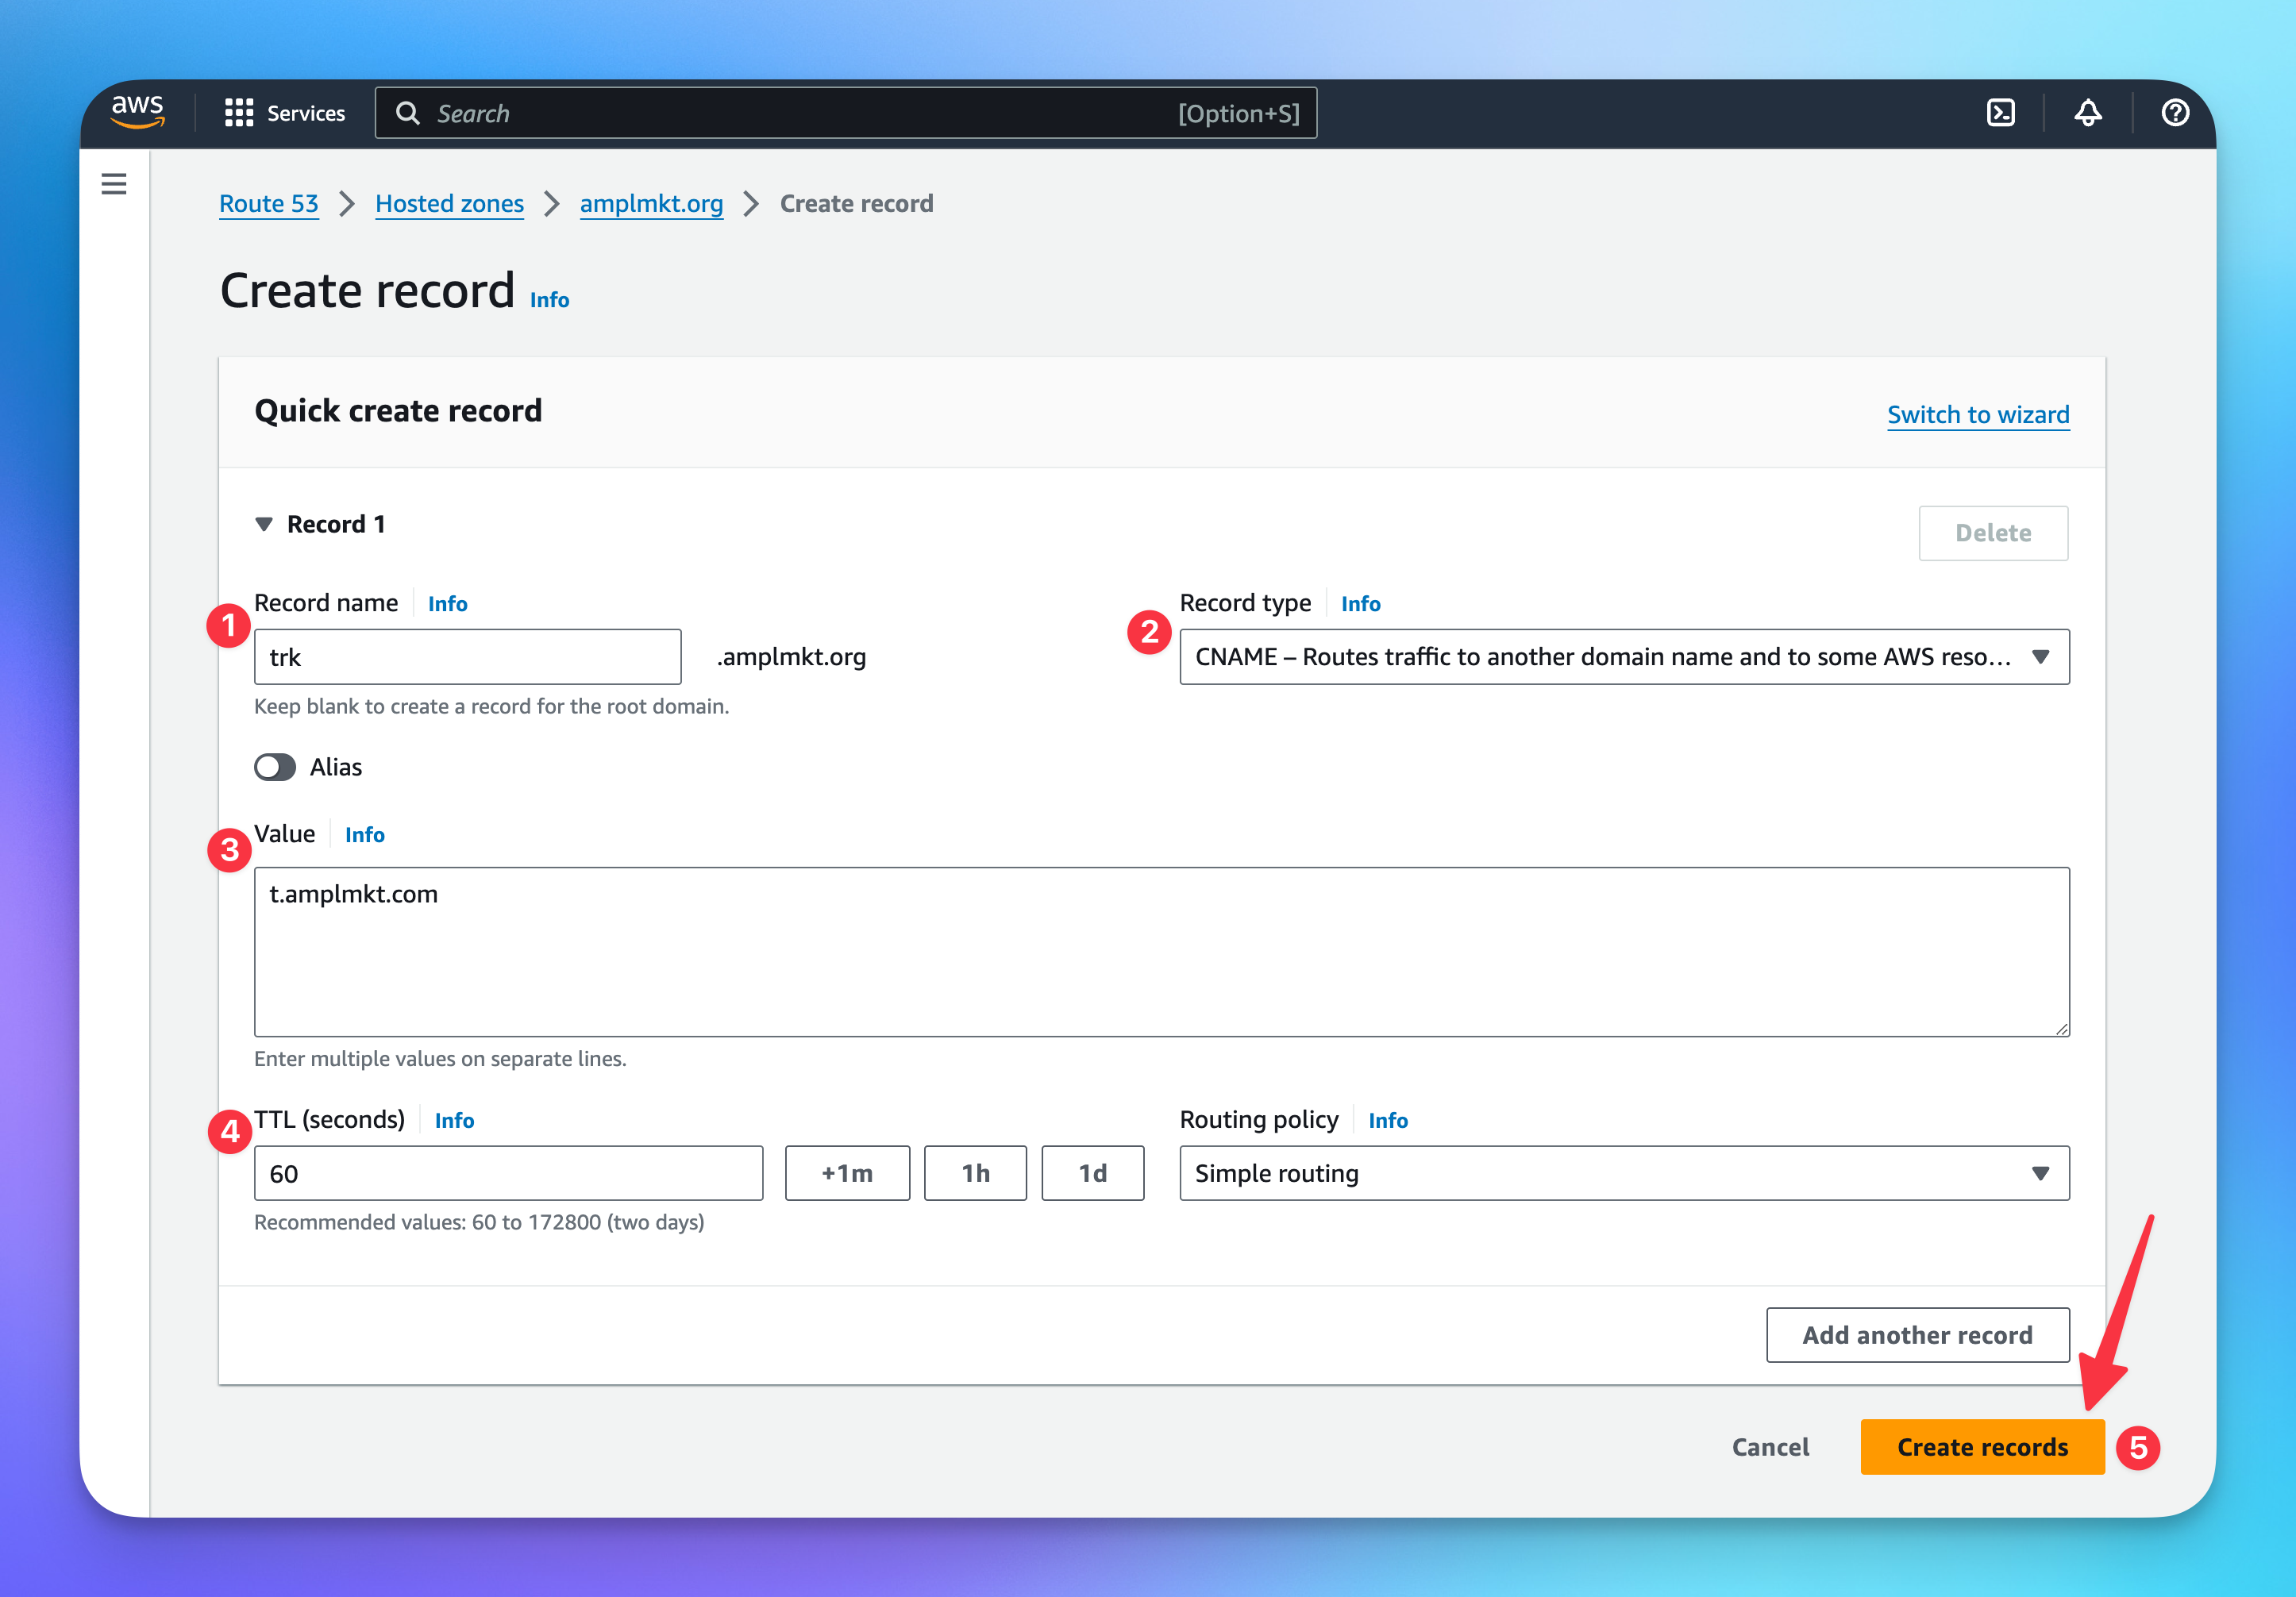
Task: Click Add another record button
Action: [x=1916, y=1335]
